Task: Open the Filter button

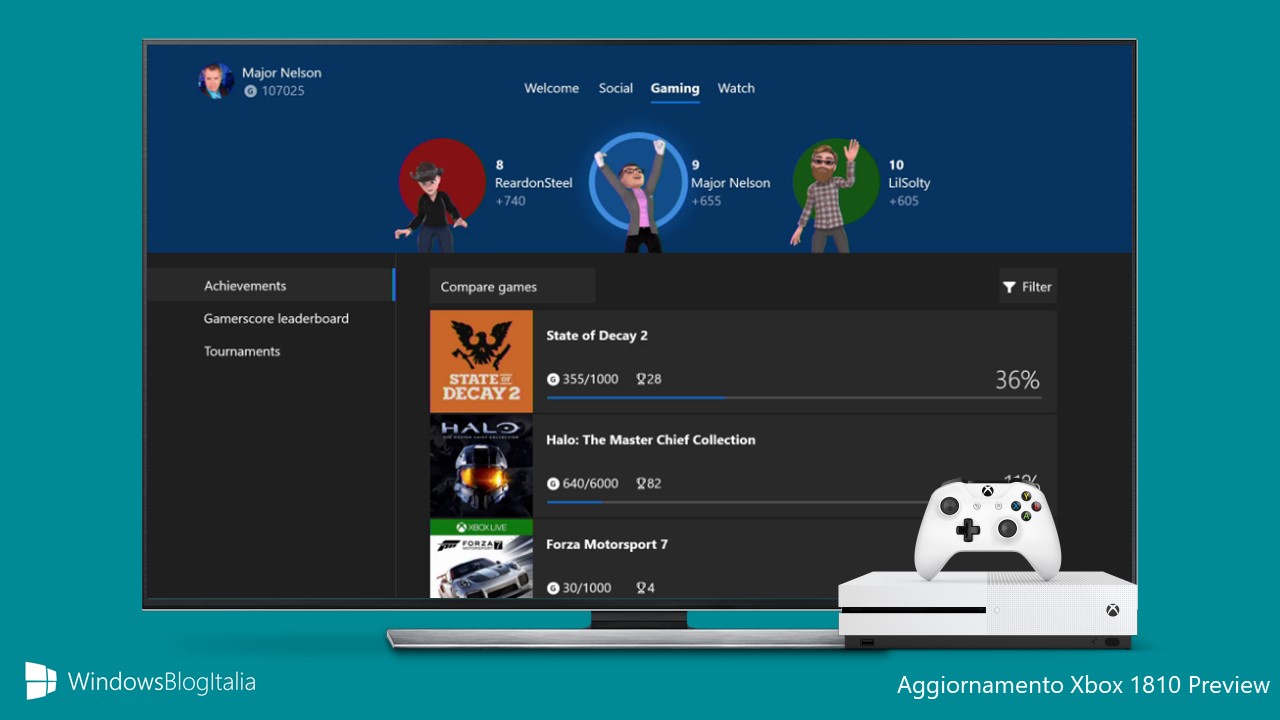Action: pyautogui.click(x=1027, y=286)
